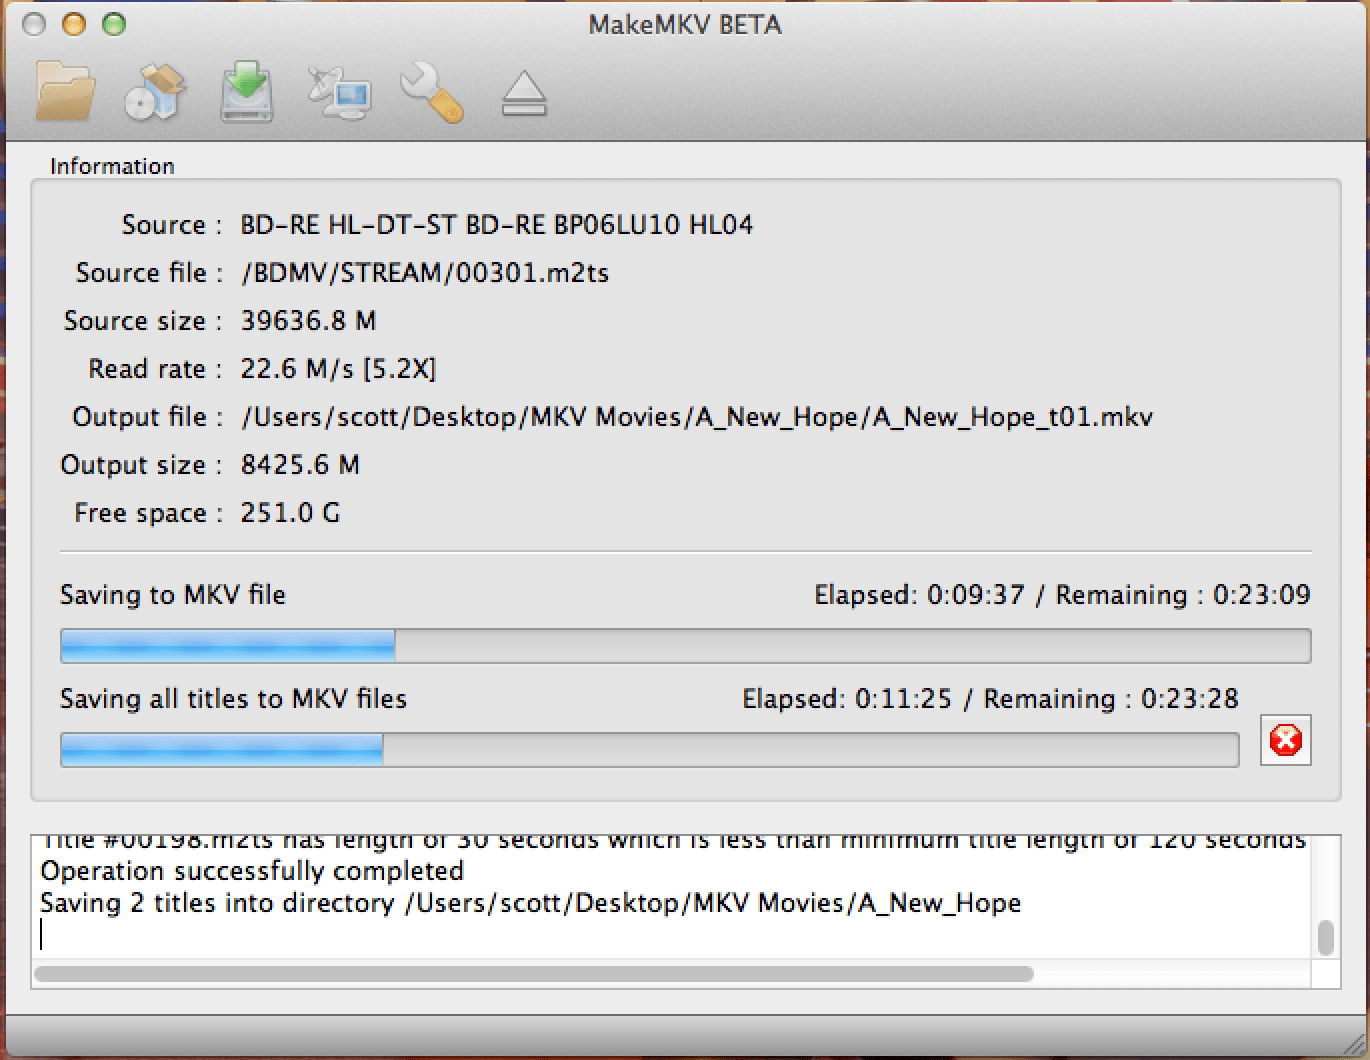Image resolution: width=1370 pixels, height=1060 pixels.
Task: Click the log vertical scrollbar thumb
Action: [1326, 938]
